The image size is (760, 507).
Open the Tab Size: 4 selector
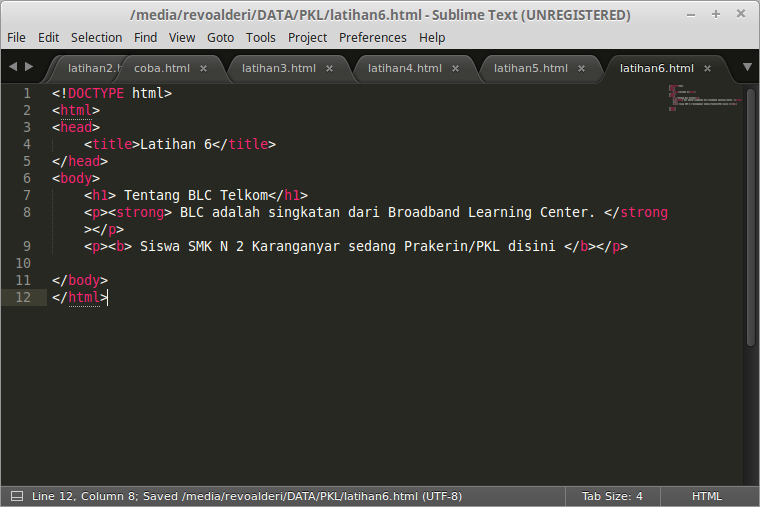tap(612, 496)
